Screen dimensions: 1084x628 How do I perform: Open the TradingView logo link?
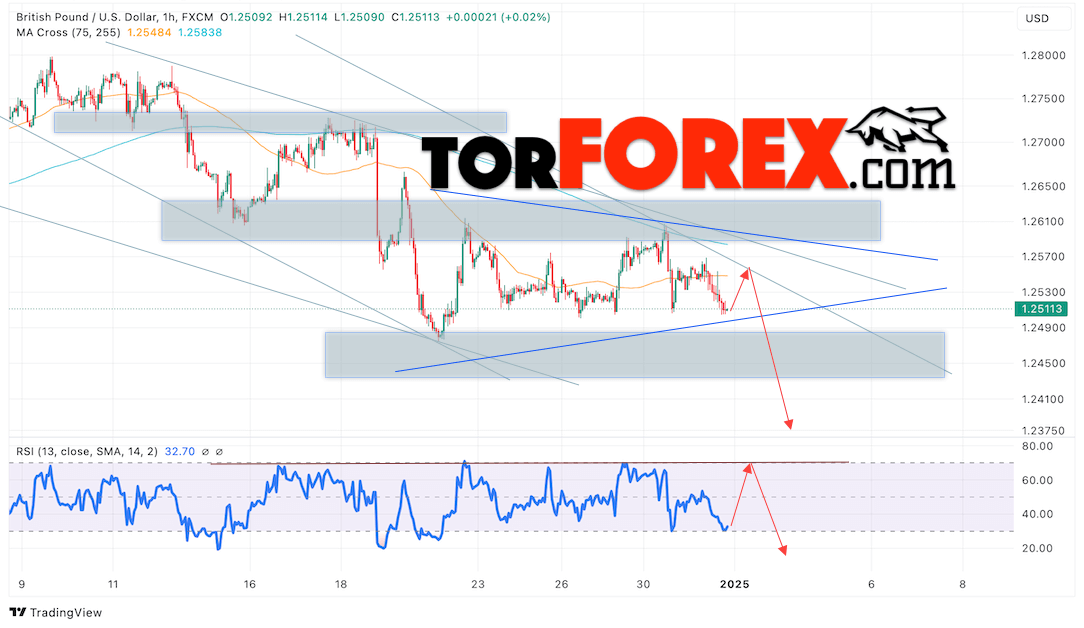56,612
